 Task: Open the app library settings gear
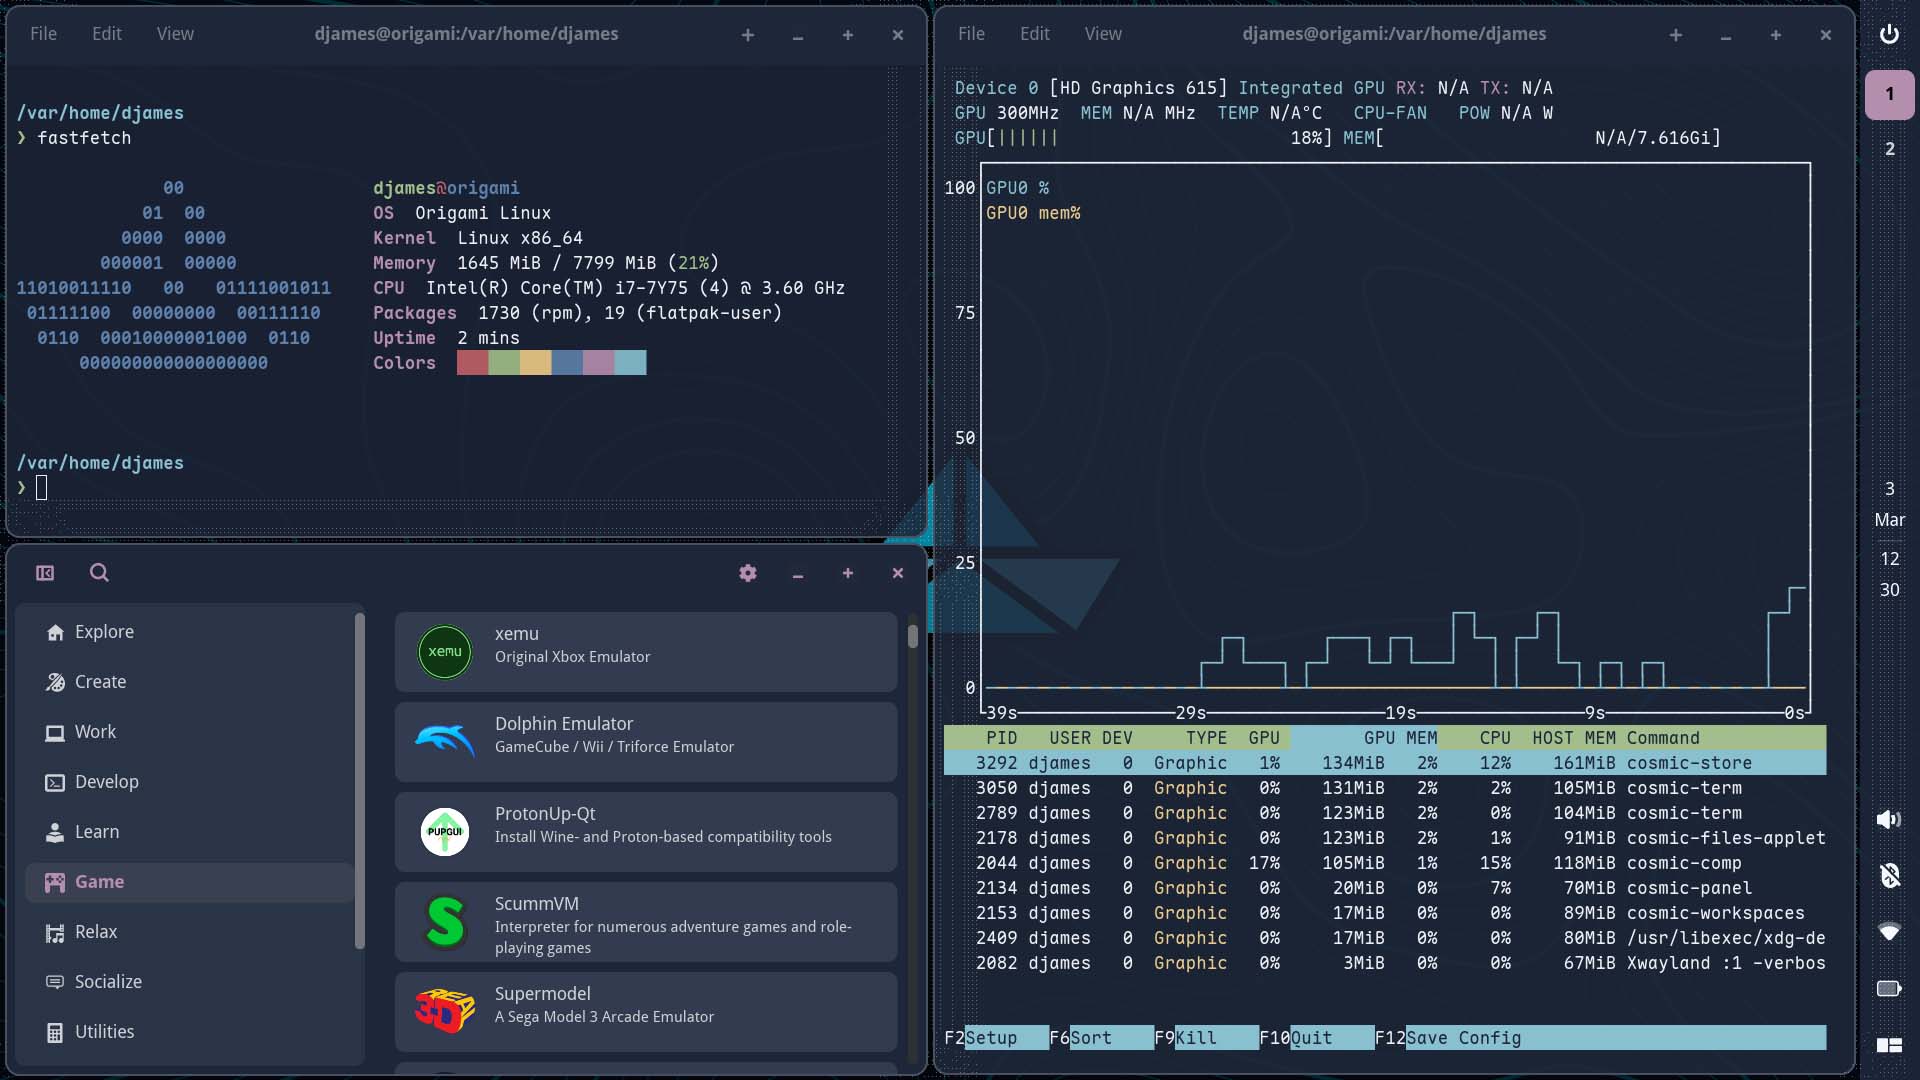tap(748, 573)
